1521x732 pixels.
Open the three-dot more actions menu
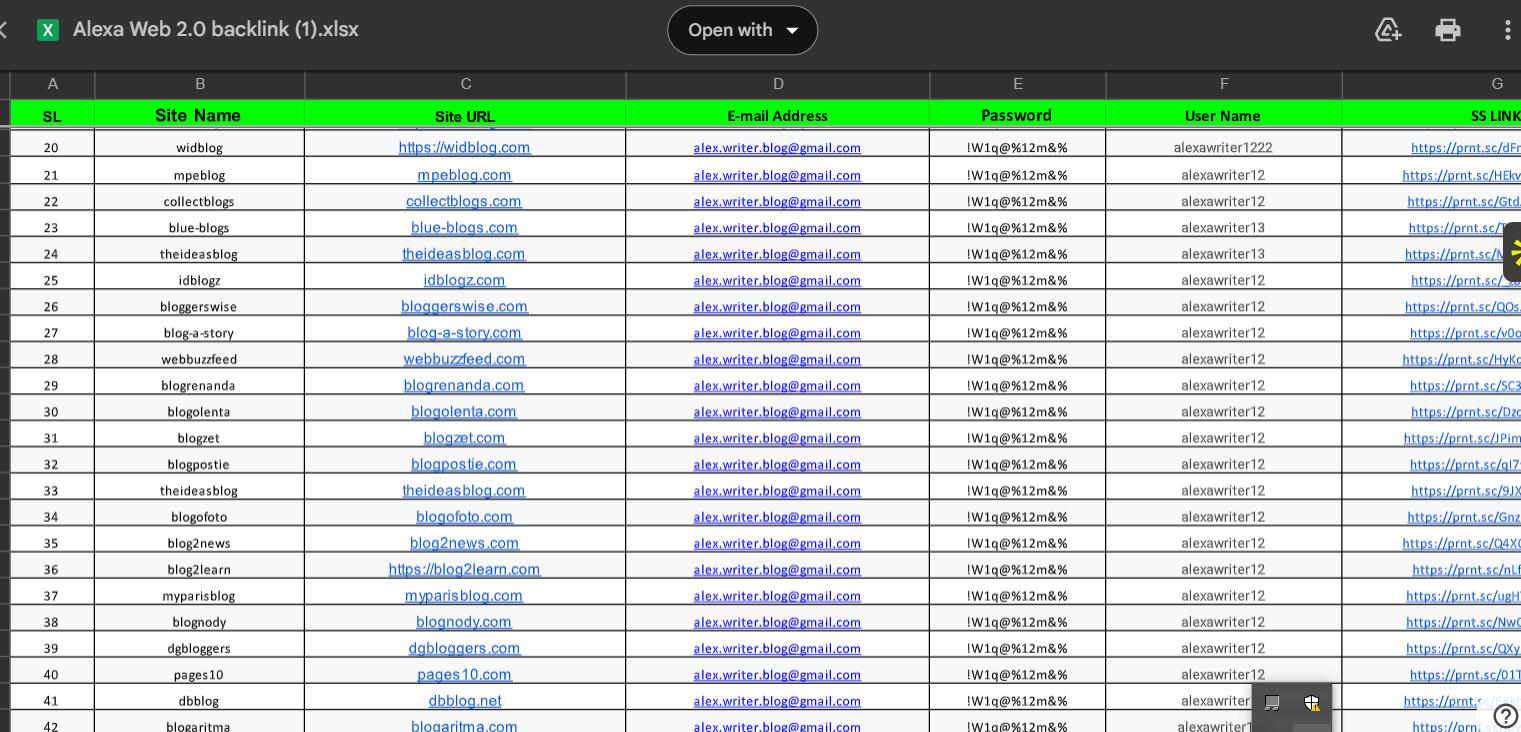click(x=1507, y=30)
